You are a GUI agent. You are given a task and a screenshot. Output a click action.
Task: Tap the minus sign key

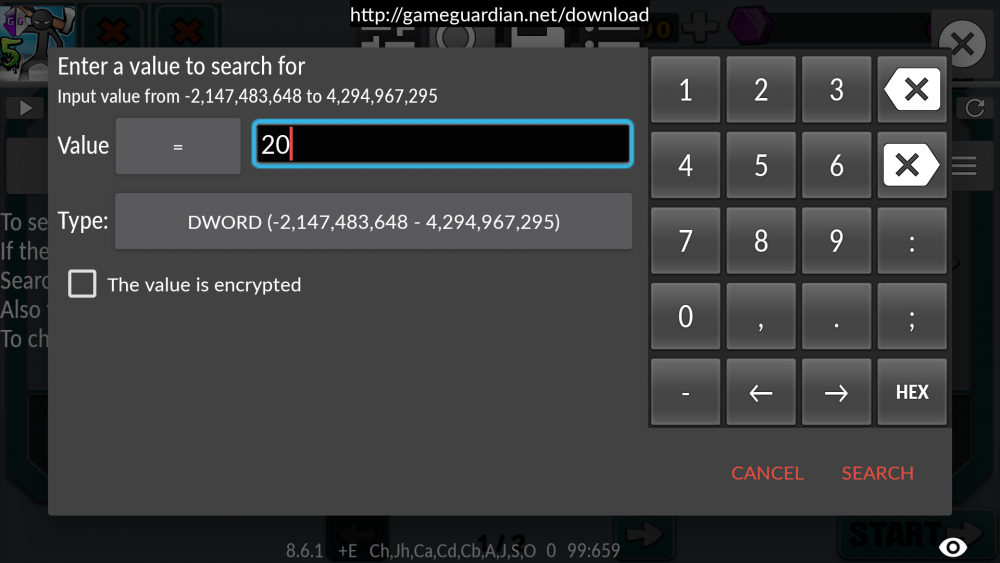click(x=686, y=392)
